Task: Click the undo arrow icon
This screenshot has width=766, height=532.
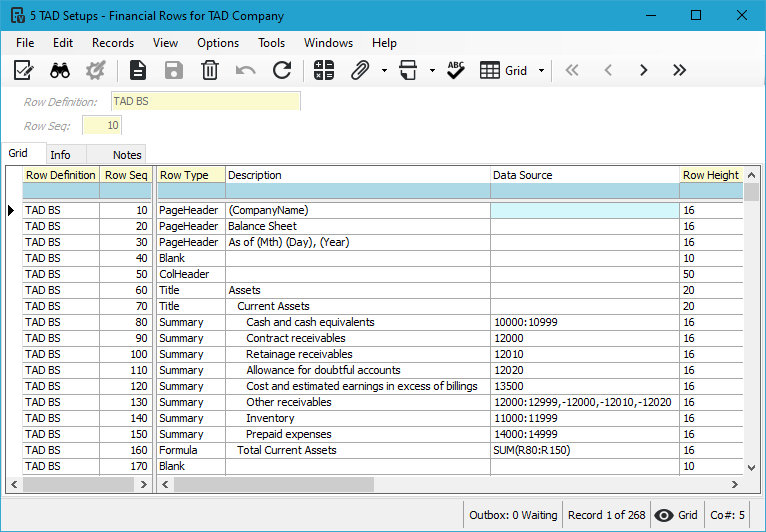Action: pos(245,71)
